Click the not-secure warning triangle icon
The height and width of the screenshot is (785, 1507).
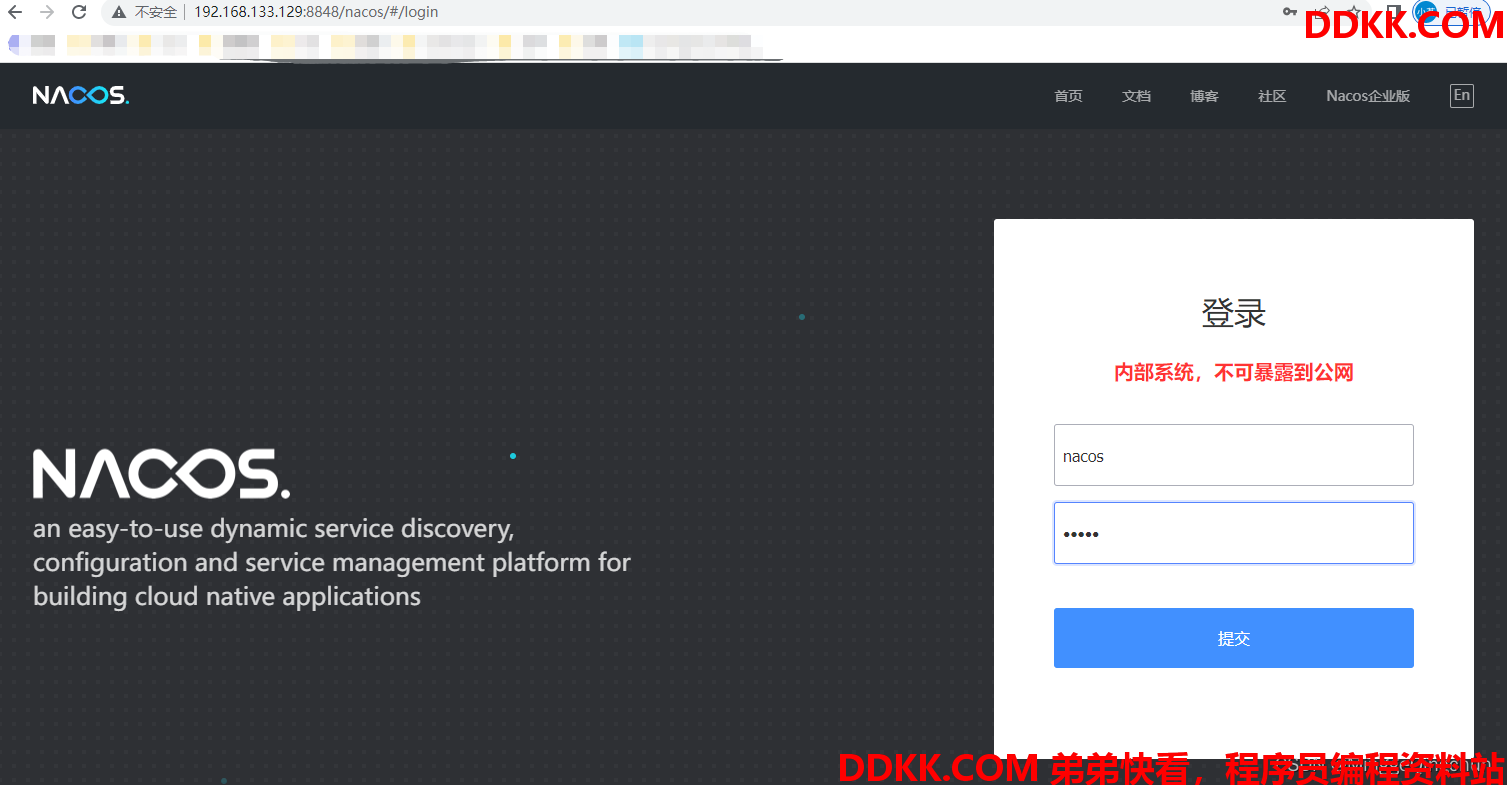click(119, 12)
